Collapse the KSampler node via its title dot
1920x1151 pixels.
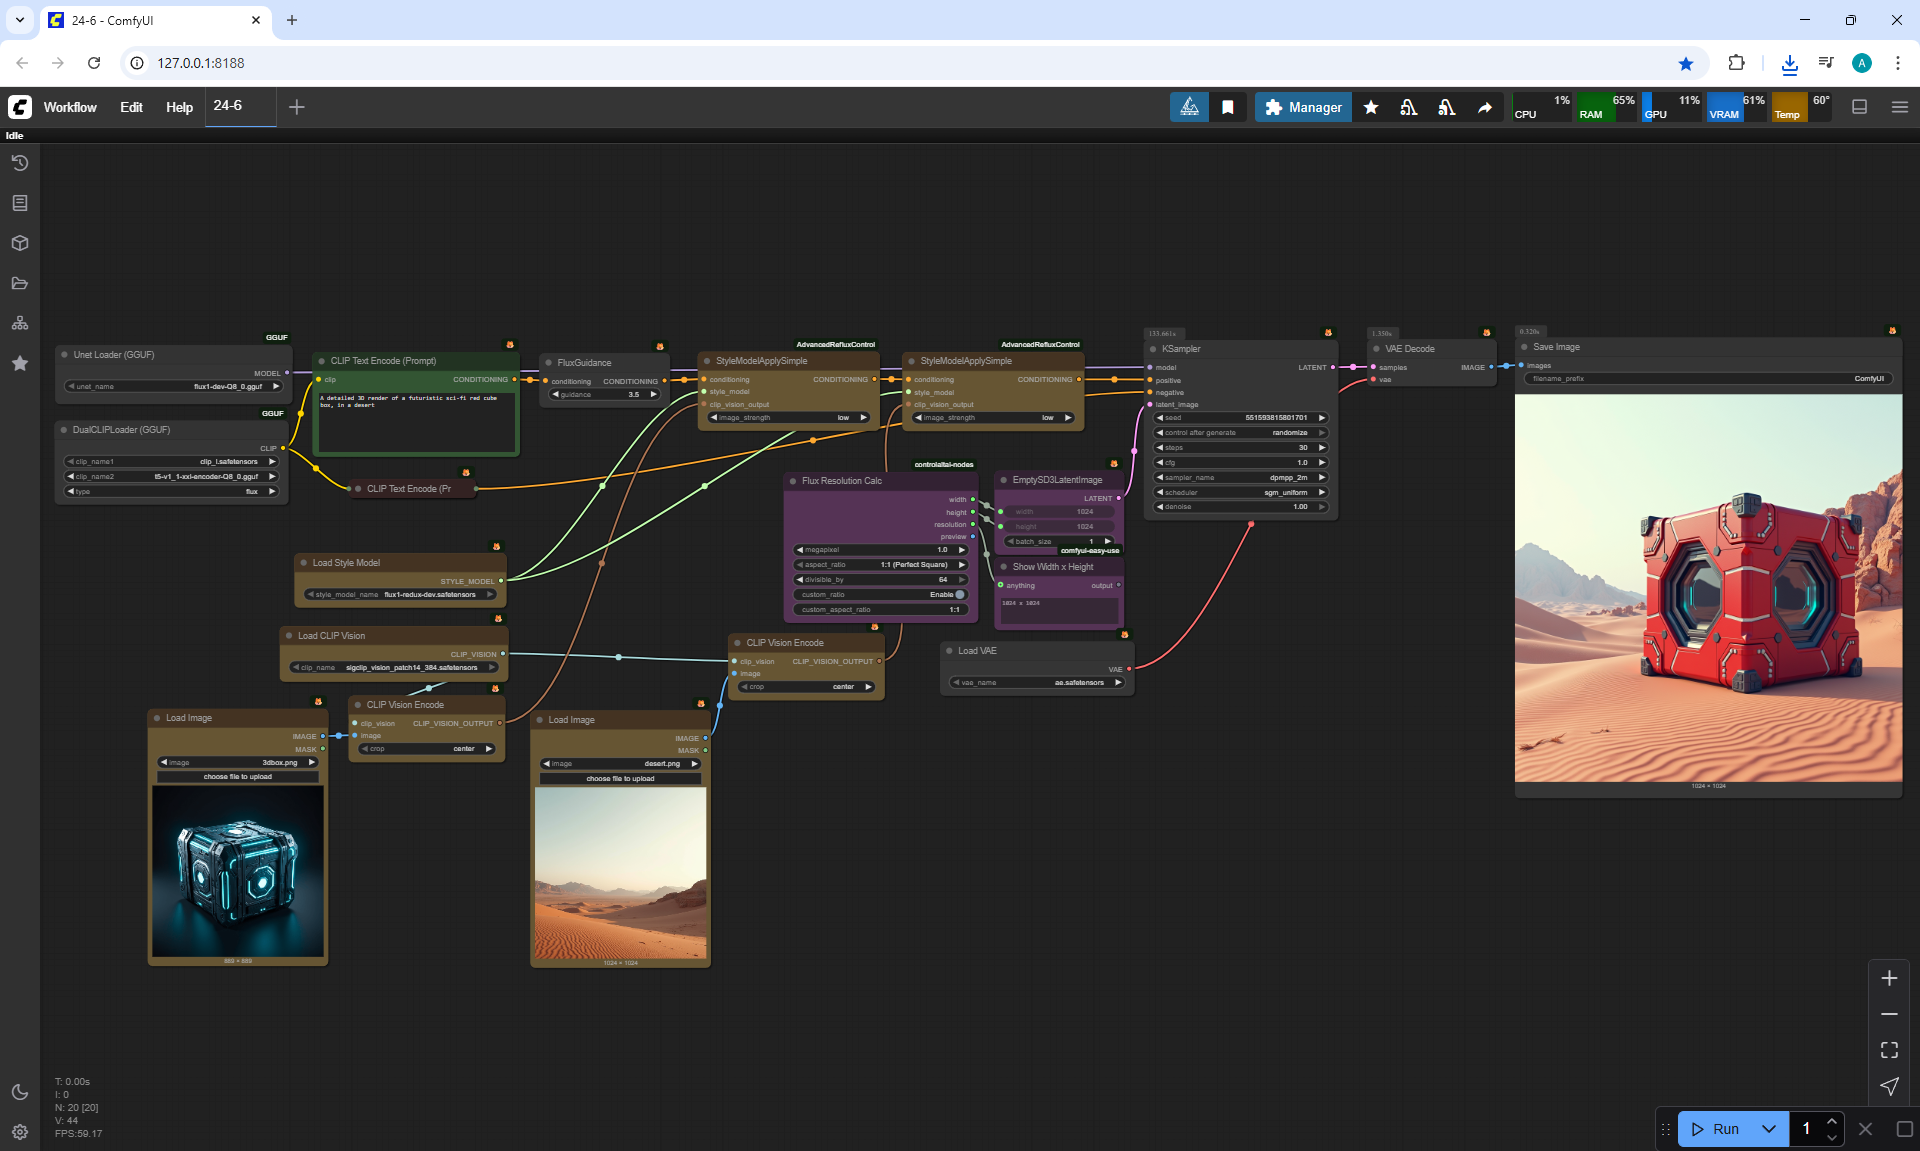1153,349
